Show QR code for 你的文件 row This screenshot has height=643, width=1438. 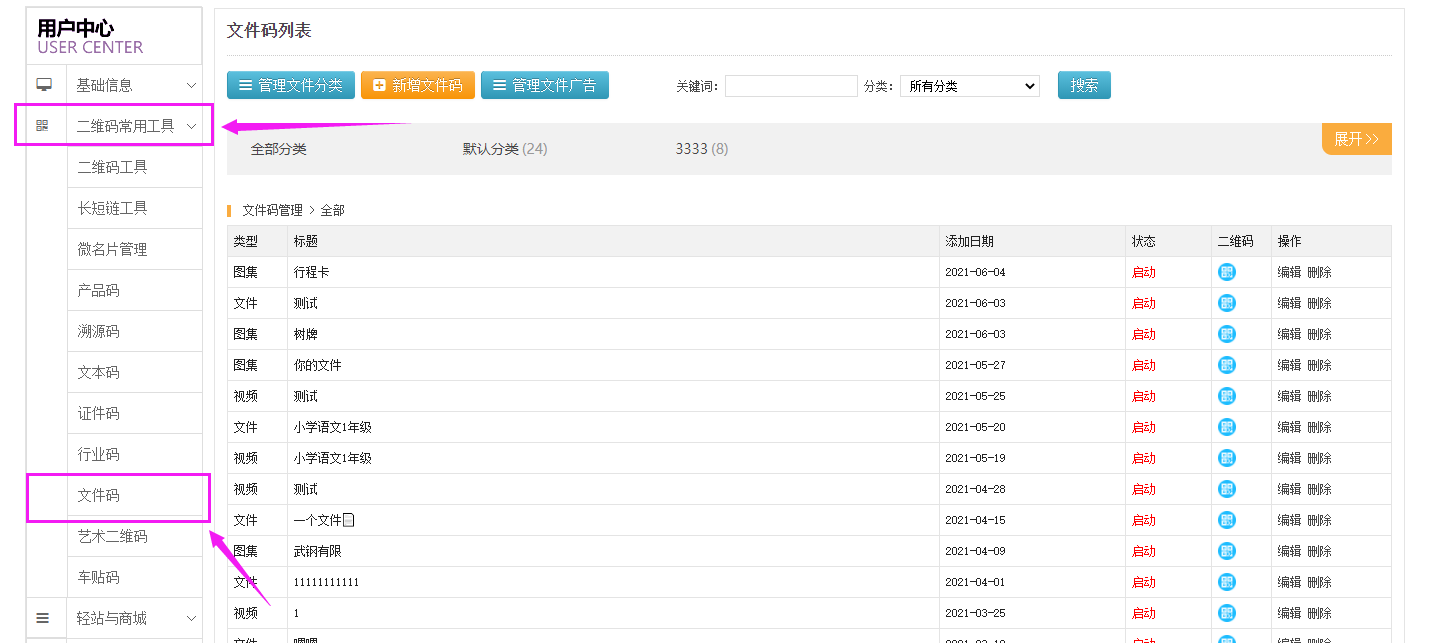point(1227,365)
